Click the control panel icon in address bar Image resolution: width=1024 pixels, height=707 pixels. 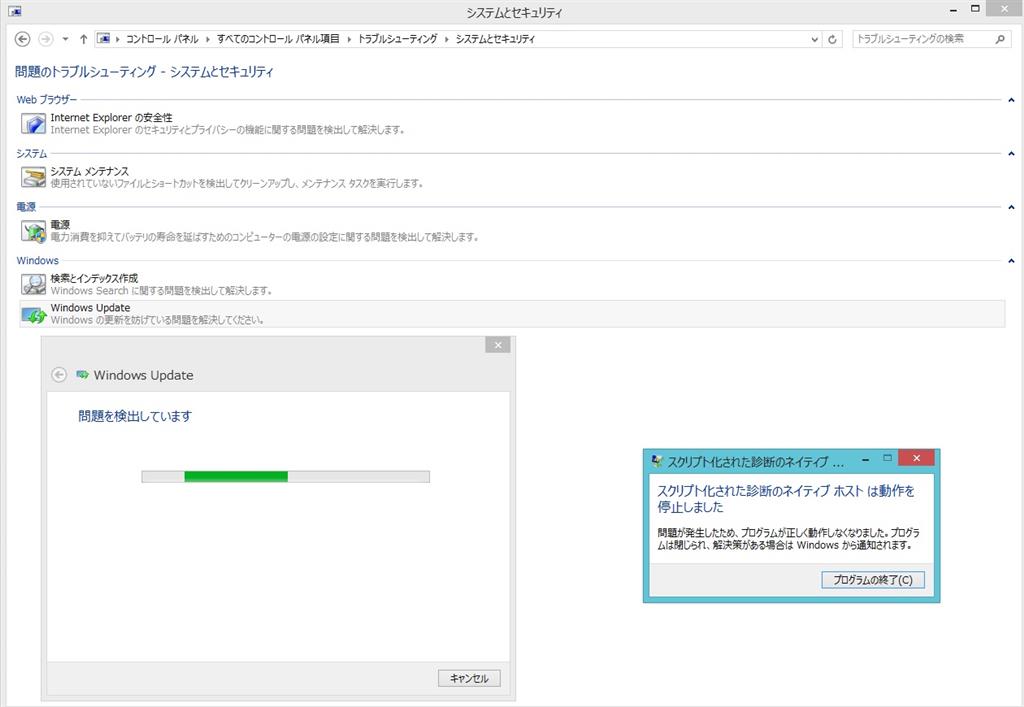coord(103,39)
